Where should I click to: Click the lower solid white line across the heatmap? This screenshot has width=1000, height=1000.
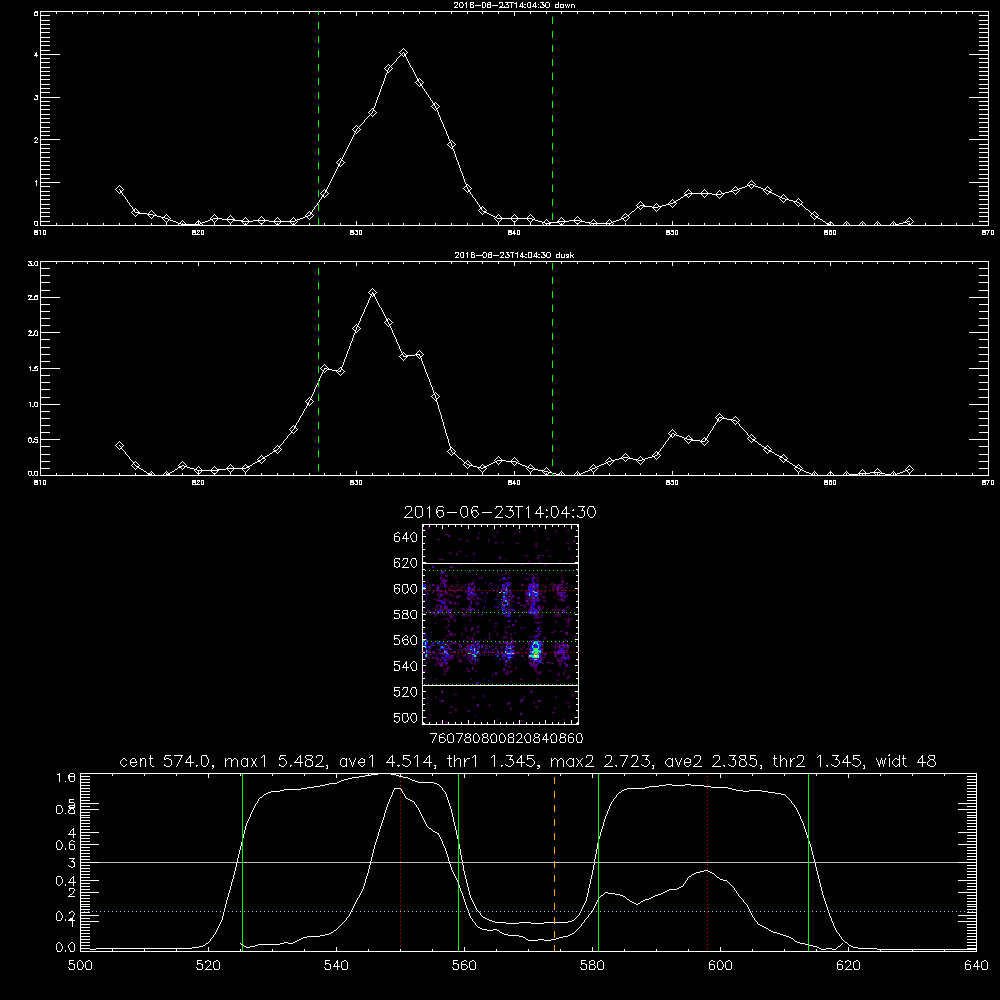[x=501, y=685]
